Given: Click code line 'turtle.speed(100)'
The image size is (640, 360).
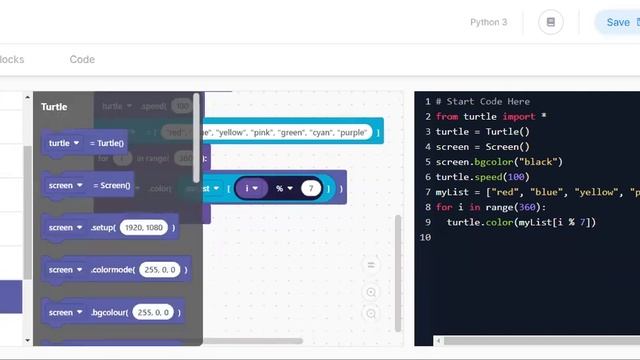Looking at the screenshot, I should (x=482, y=177).
